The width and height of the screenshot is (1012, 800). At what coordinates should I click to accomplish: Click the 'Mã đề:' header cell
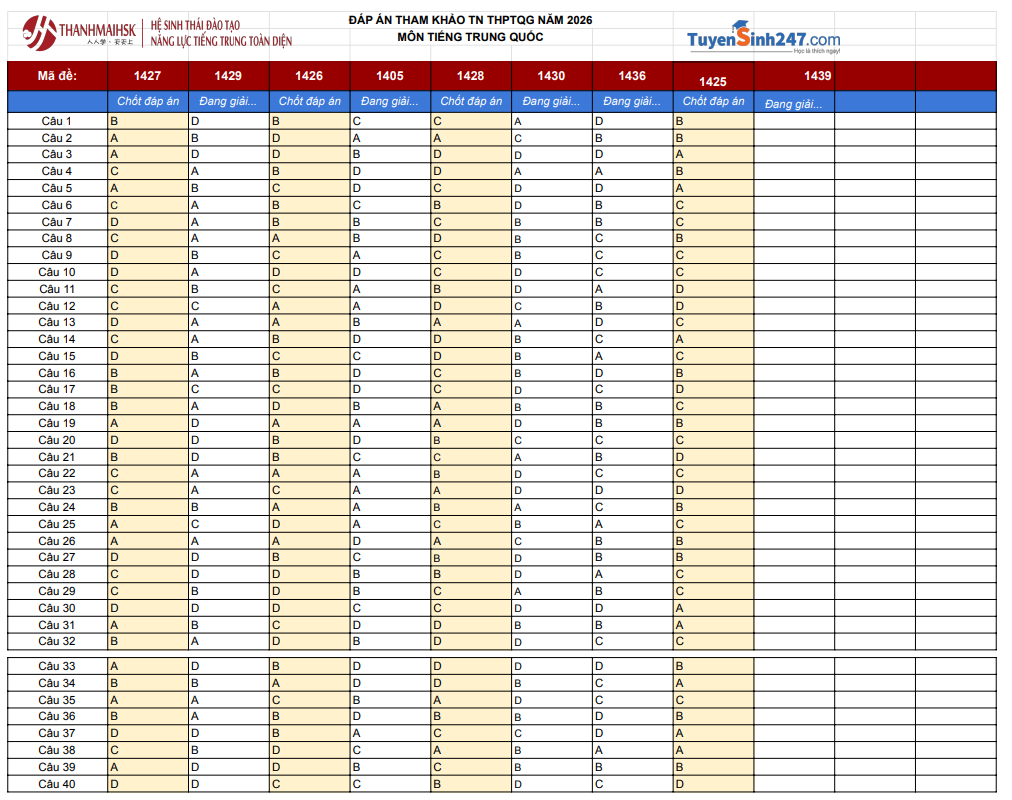click(57, 76)
